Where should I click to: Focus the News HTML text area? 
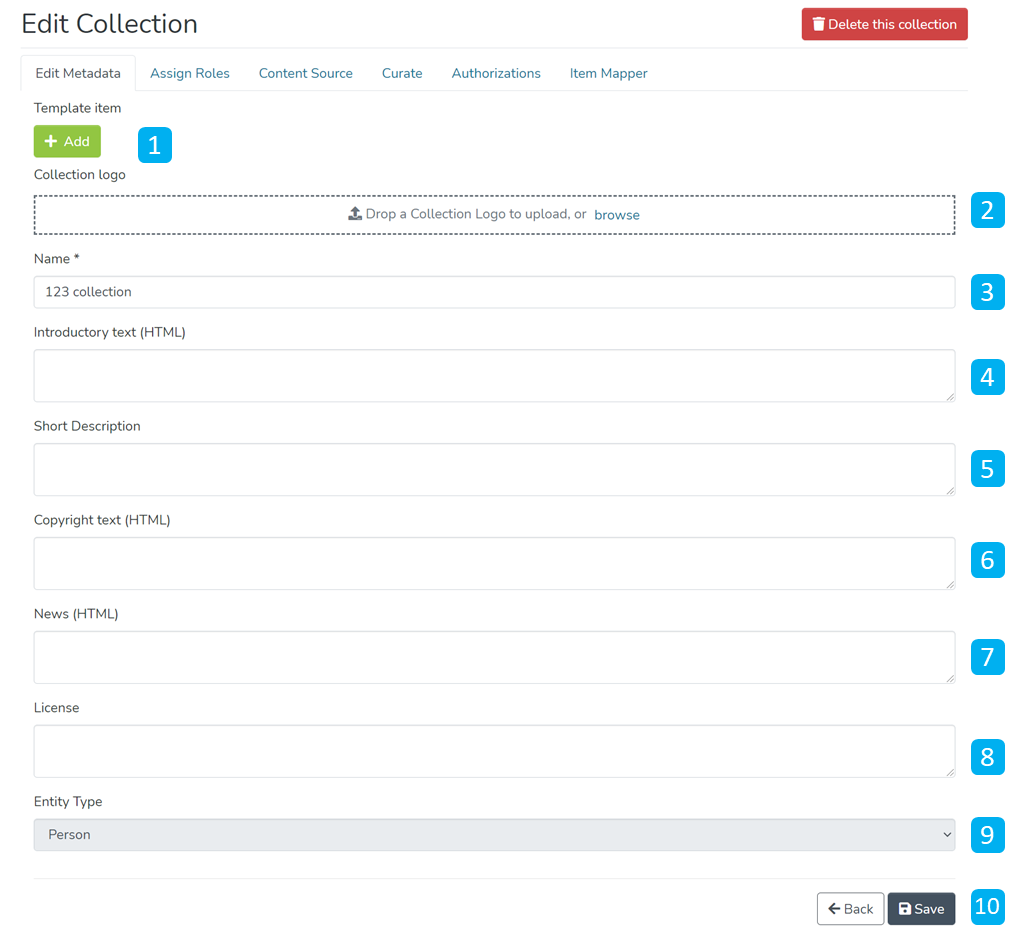[x=494, y=658]
